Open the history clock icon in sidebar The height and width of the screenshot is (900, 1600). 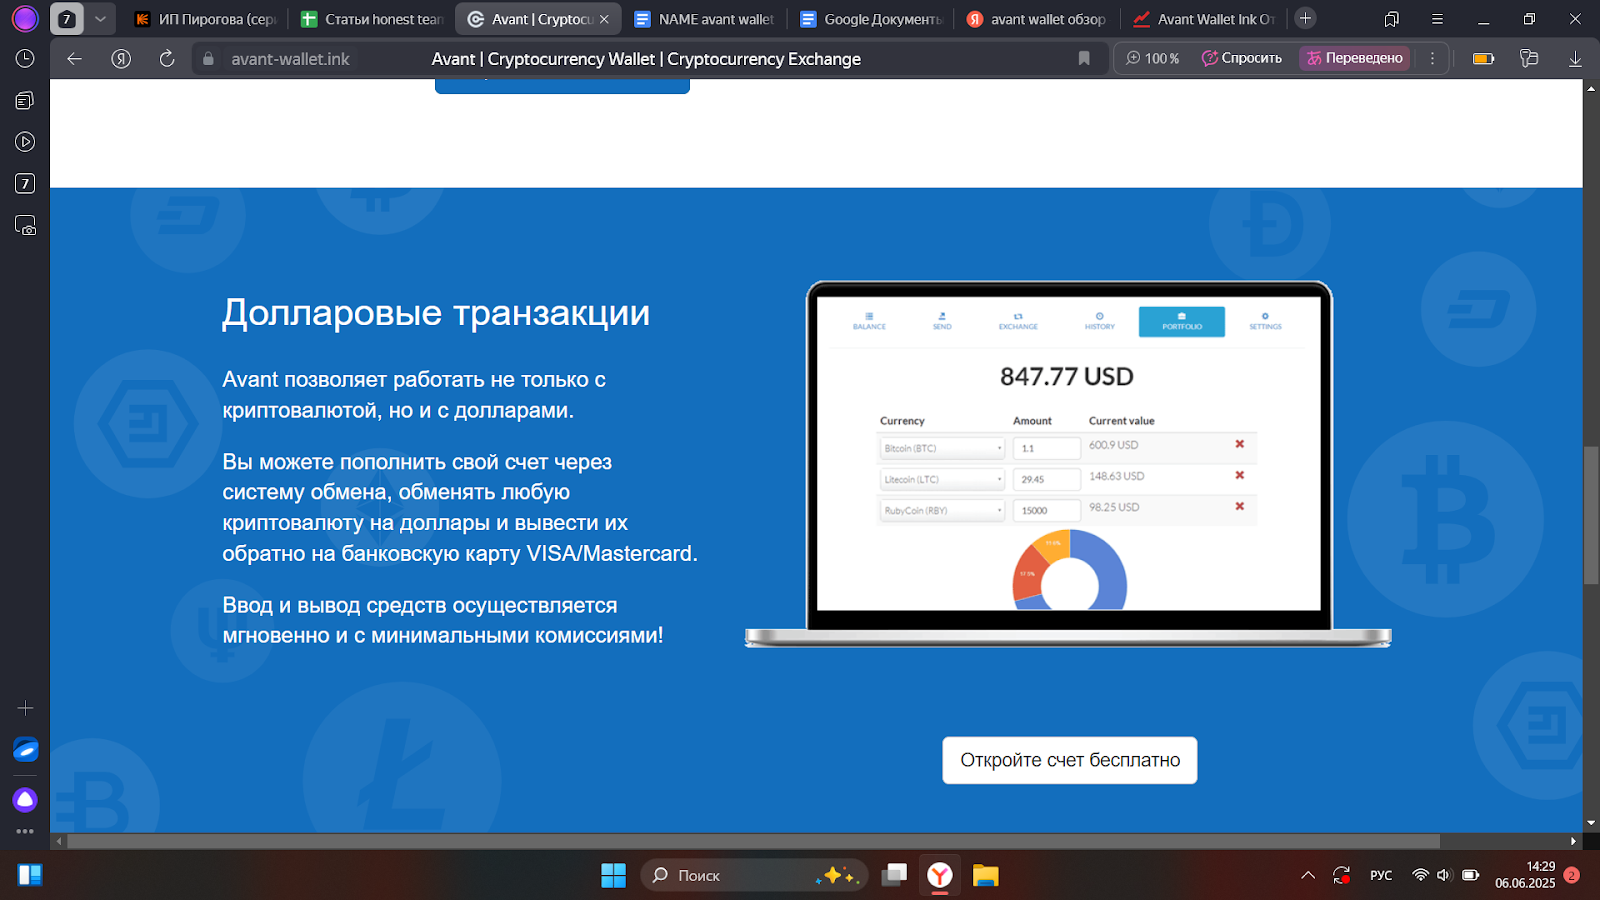click(25, 59)
